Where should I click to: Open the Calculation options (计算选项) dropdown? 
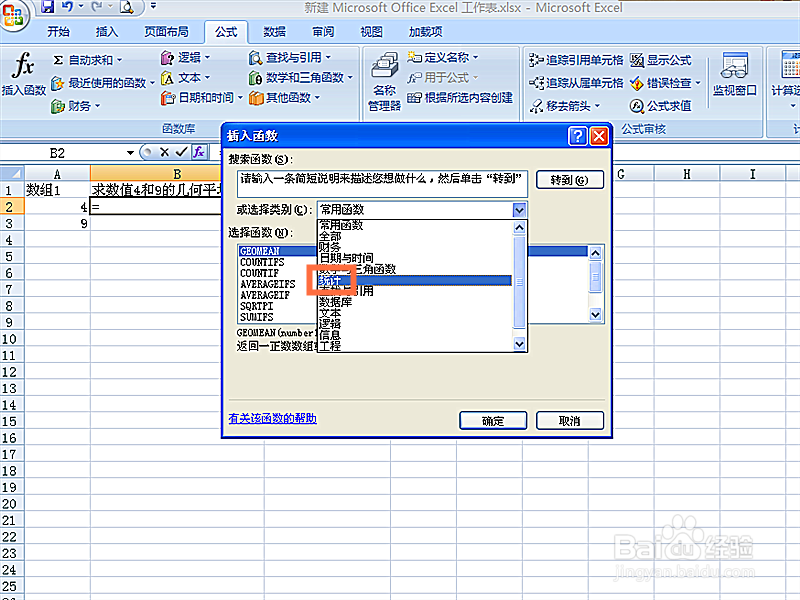tap(786, 79)
